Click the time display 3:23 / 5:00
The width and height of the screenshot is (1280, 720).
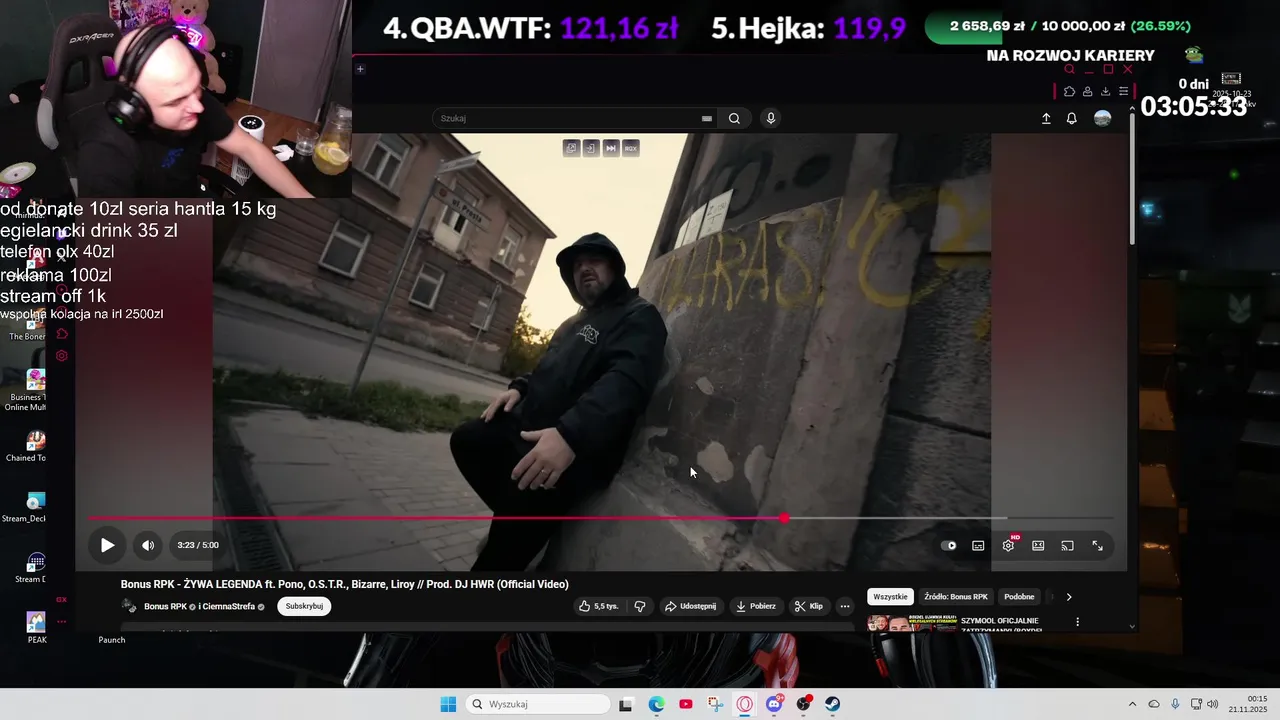[x=198, y=545]
